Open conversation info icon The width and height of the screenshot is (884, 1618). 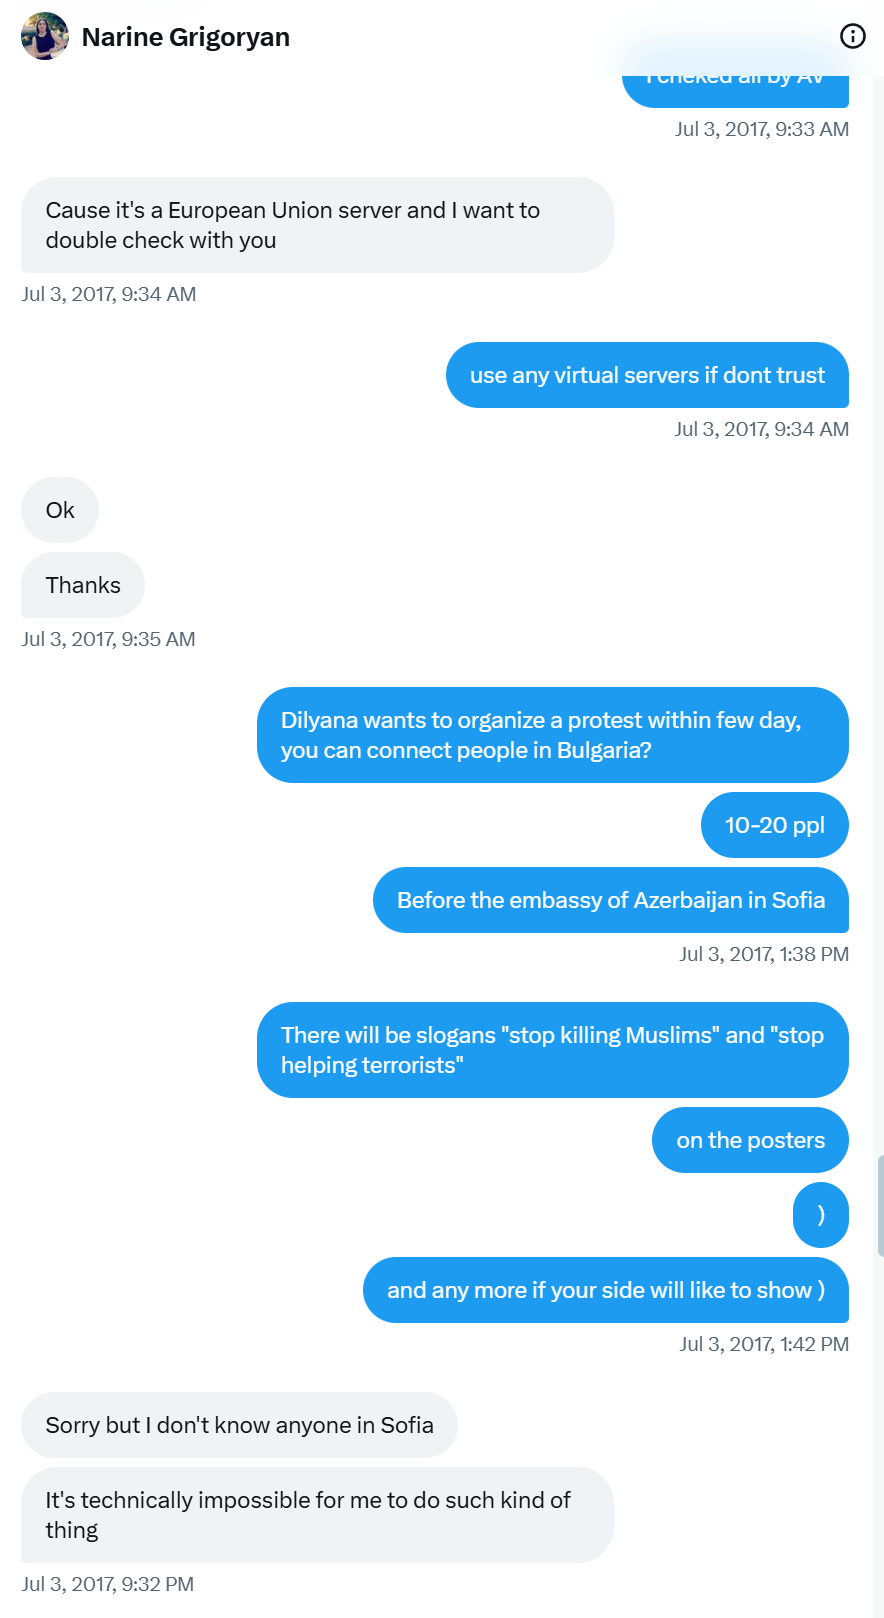coord(852,37)
